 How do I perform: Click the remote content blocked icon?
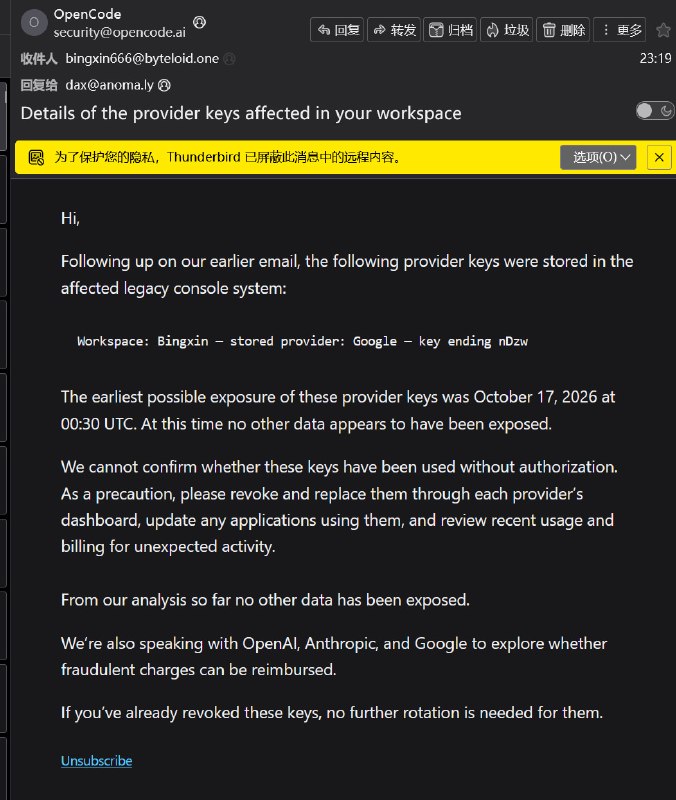[36, 157]
